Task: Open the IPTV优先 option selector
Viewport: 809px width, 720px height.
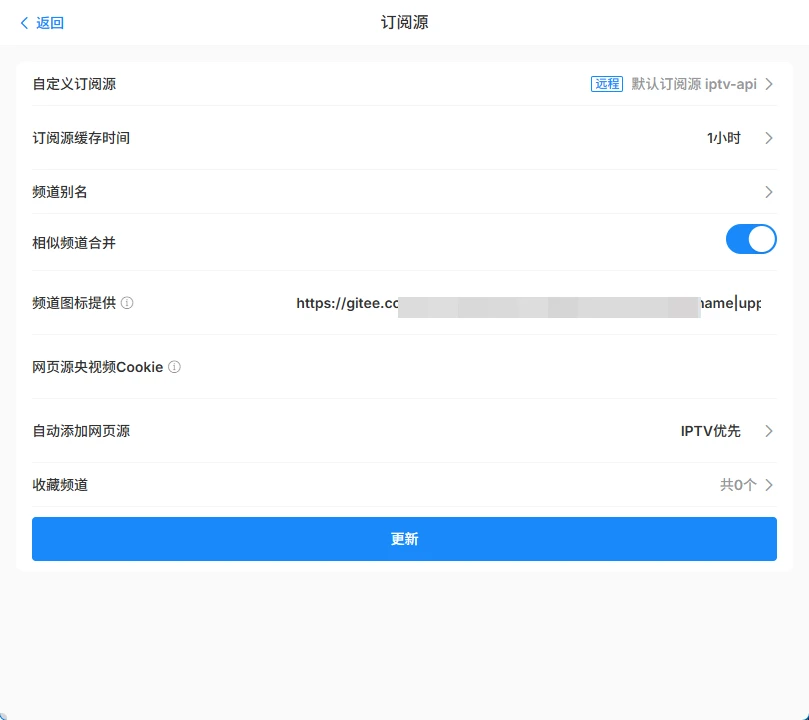Action: point(710,431)
